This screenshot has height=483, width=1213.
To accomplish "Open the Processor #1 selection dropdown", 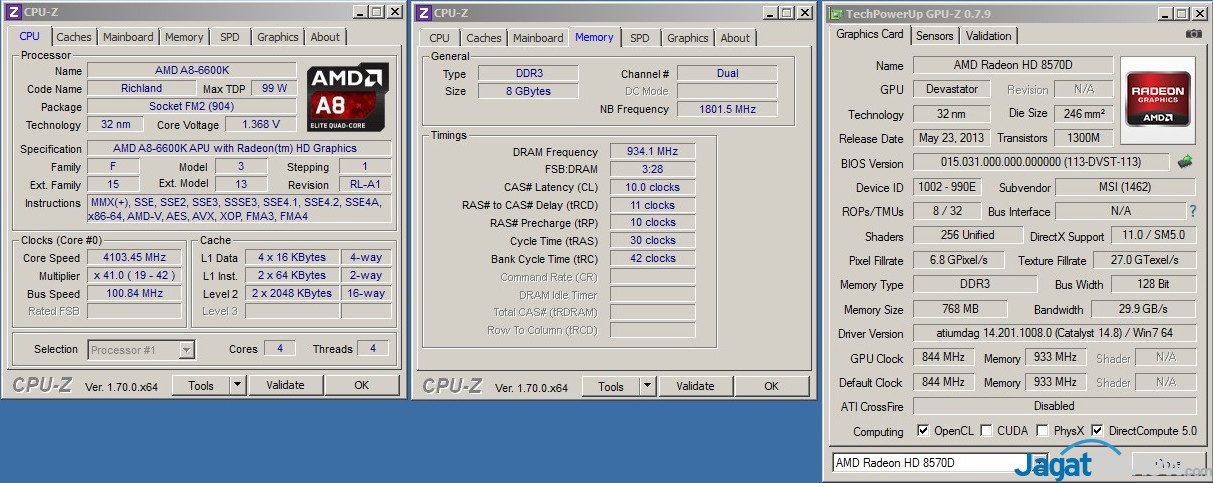I will 186,349.
